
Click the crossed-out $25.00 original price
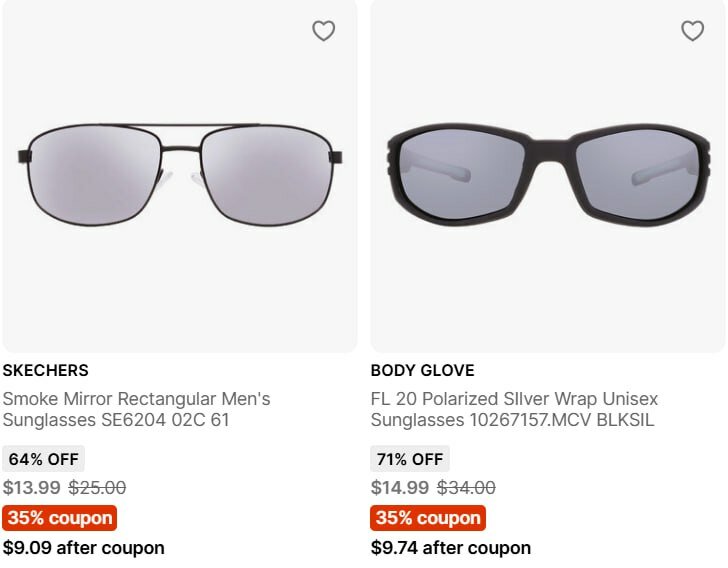(x=97, y=488)
